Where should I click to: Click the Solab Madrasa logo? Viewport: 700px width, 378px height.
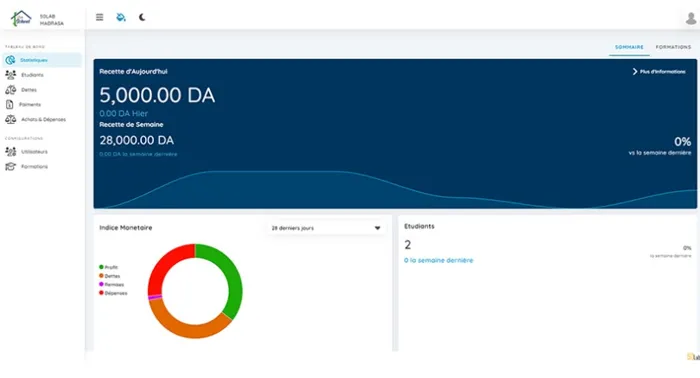tap(21, 19)
